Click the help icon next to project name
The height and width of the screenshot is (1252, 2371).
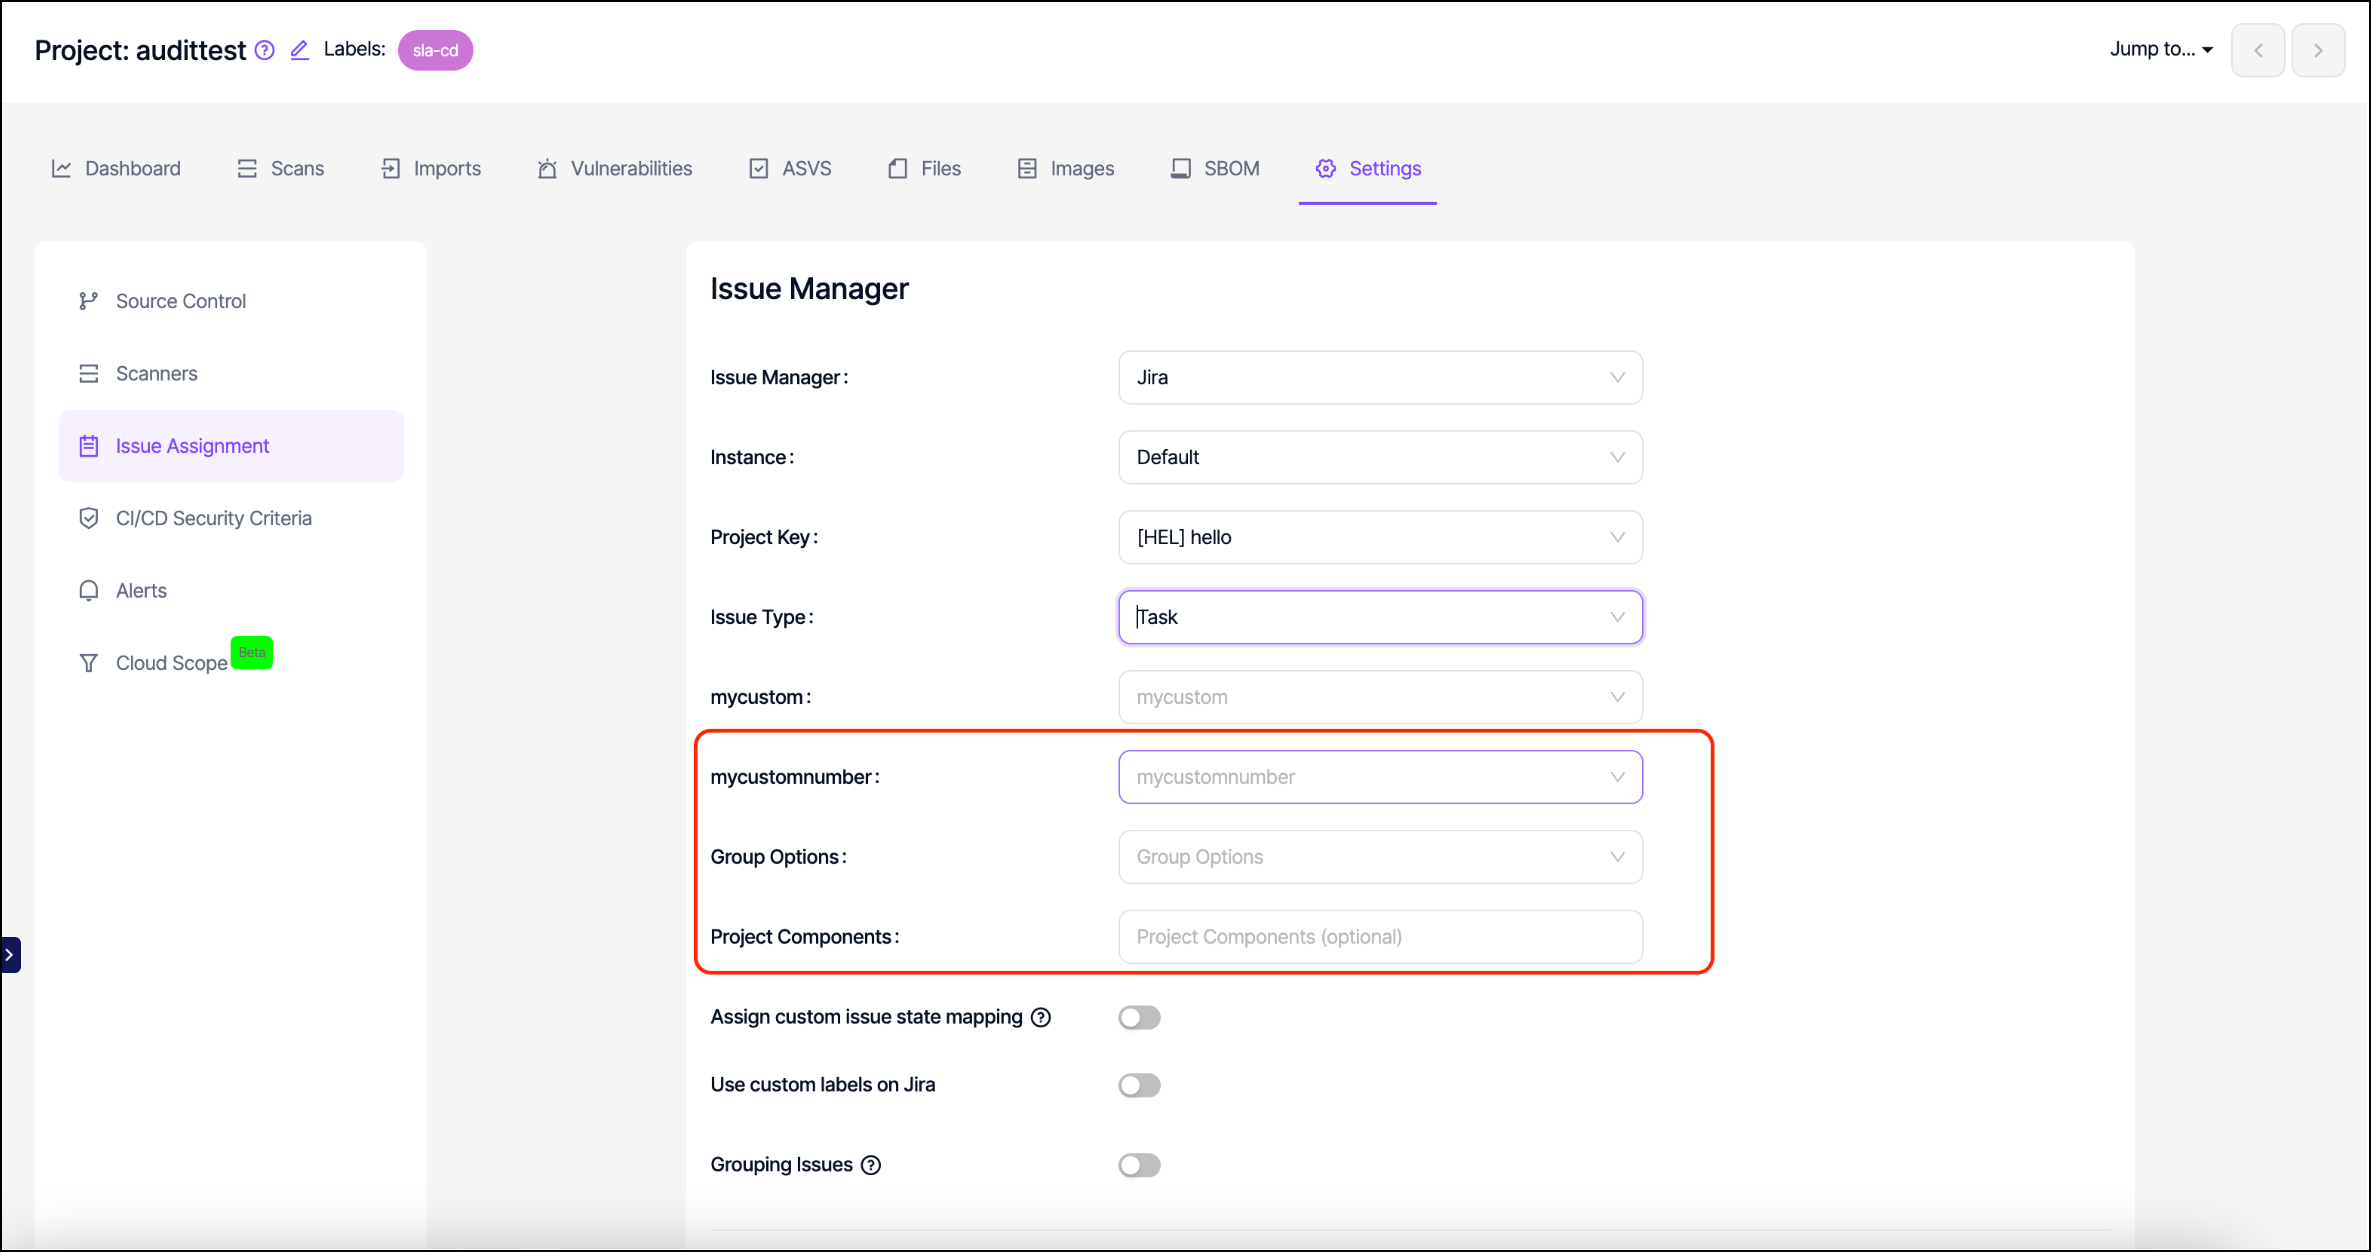pos(264,50)
